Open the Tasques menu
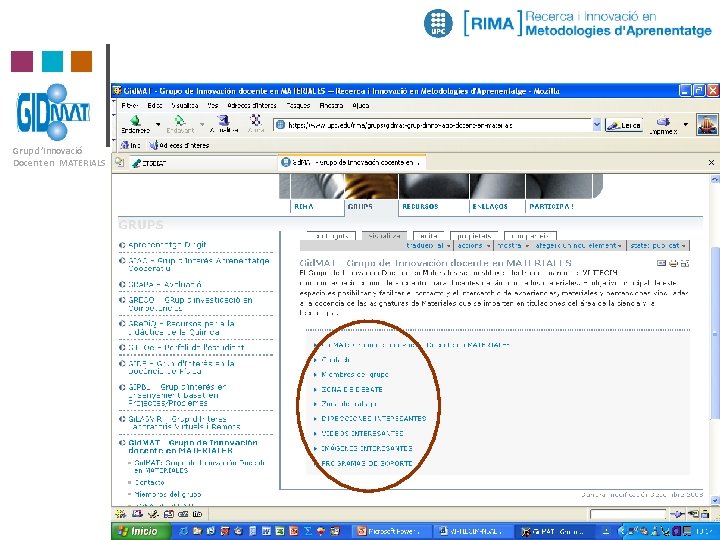This screenshot has width=720, height=540. coord(298,105)
